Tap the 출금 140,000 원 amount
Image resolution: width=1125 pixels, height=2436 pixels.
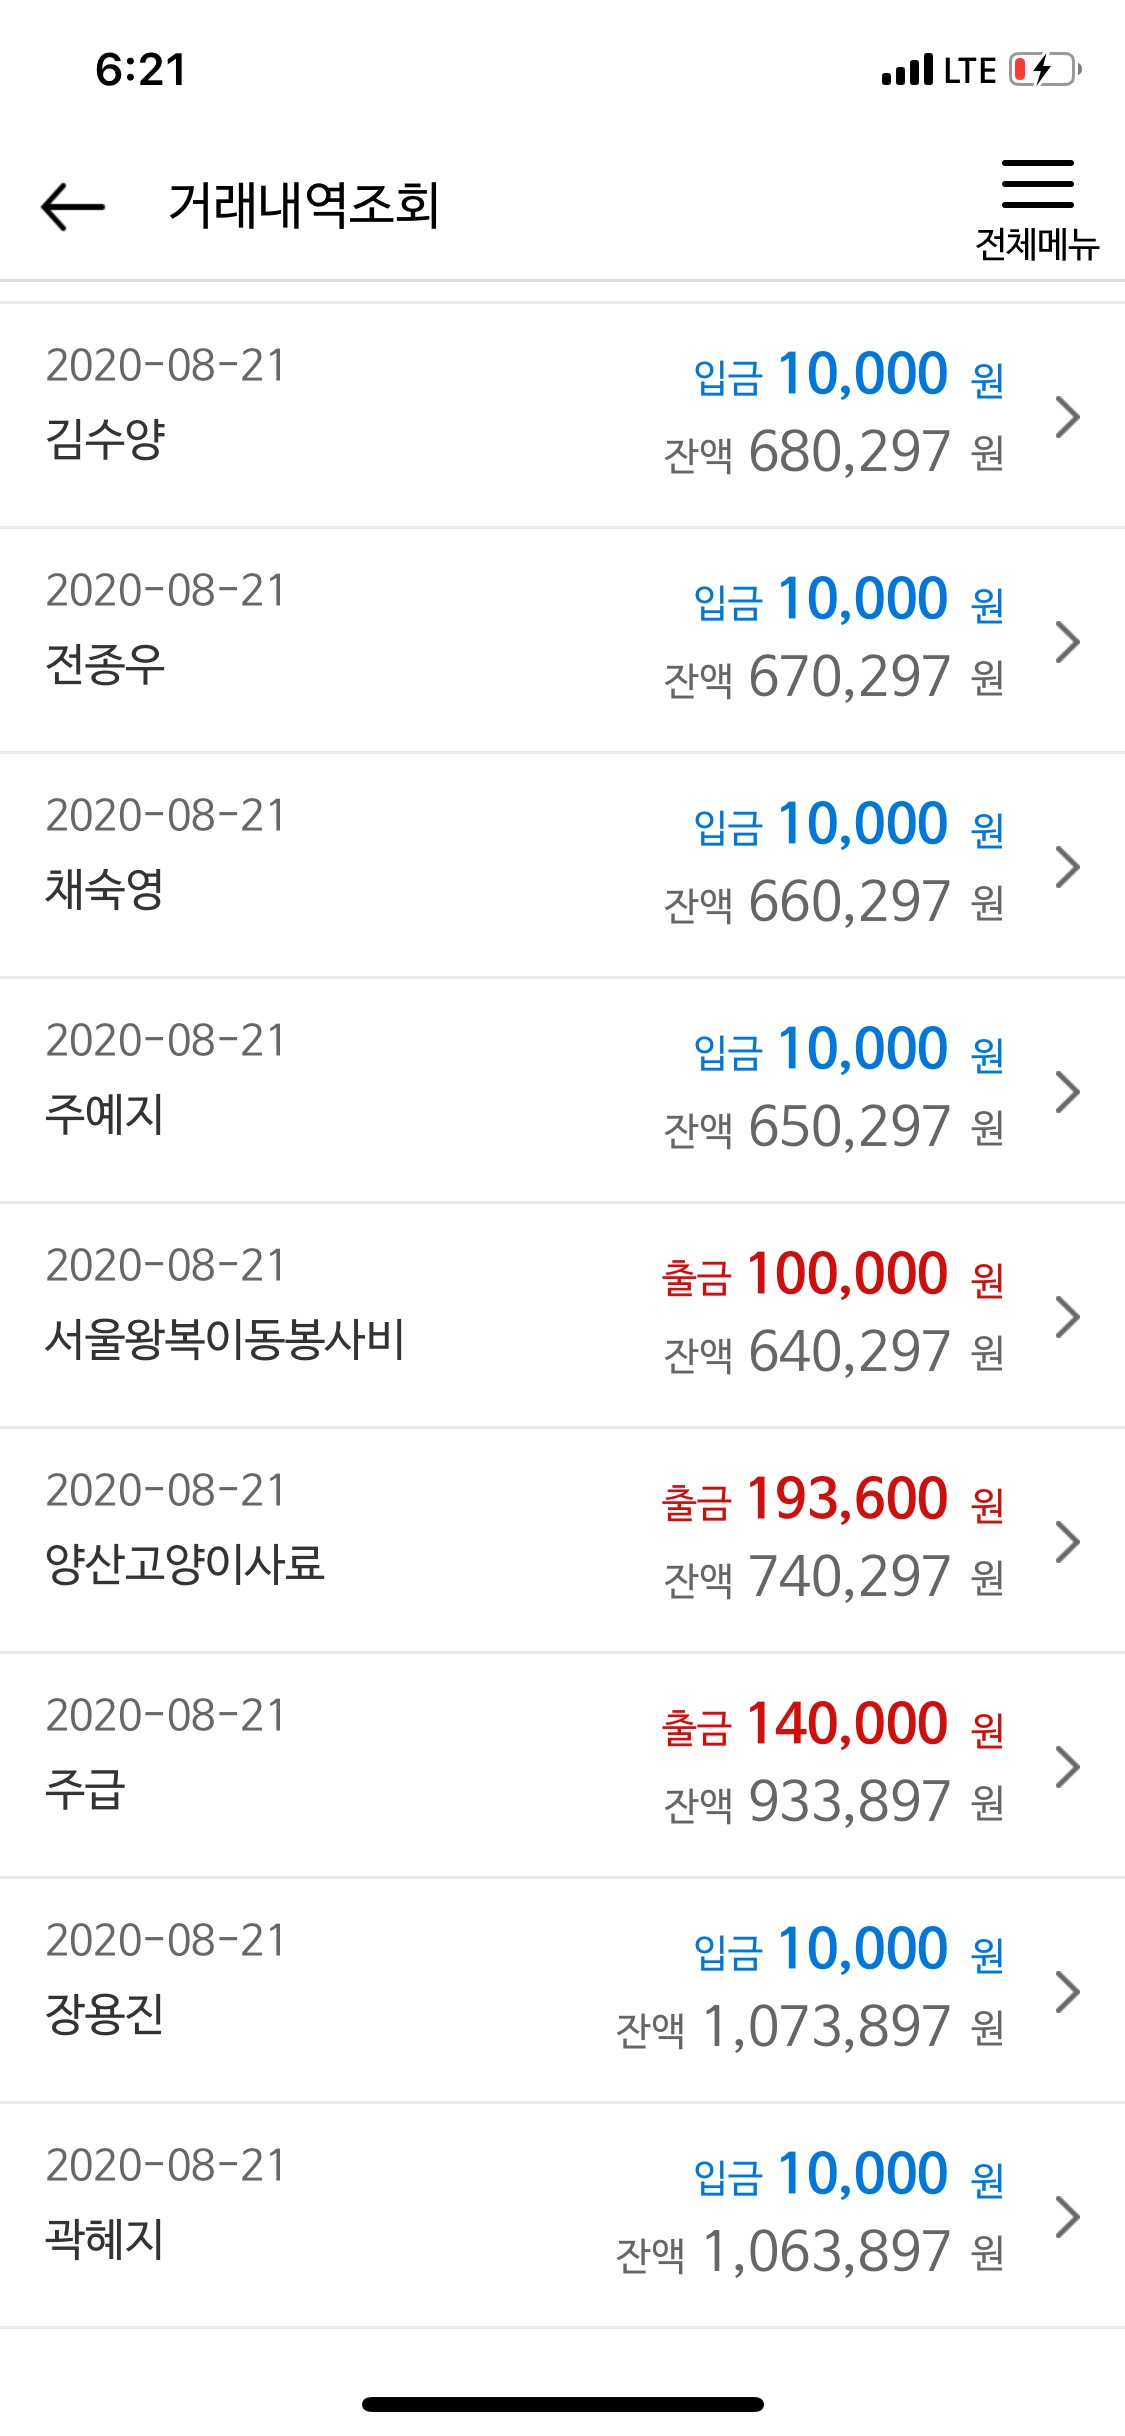pyautogui.click(x=832, y=1724)
